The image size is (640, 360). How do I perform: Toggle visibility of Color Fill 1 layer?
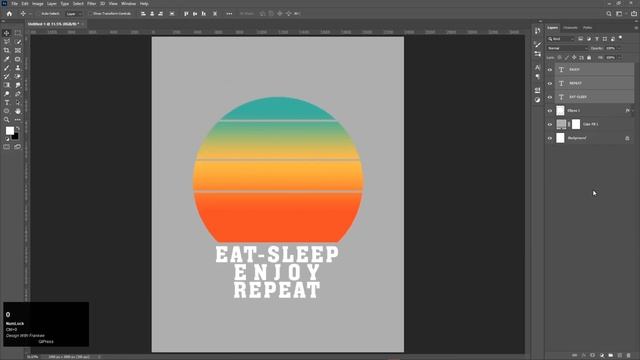[x=549, y=124]
